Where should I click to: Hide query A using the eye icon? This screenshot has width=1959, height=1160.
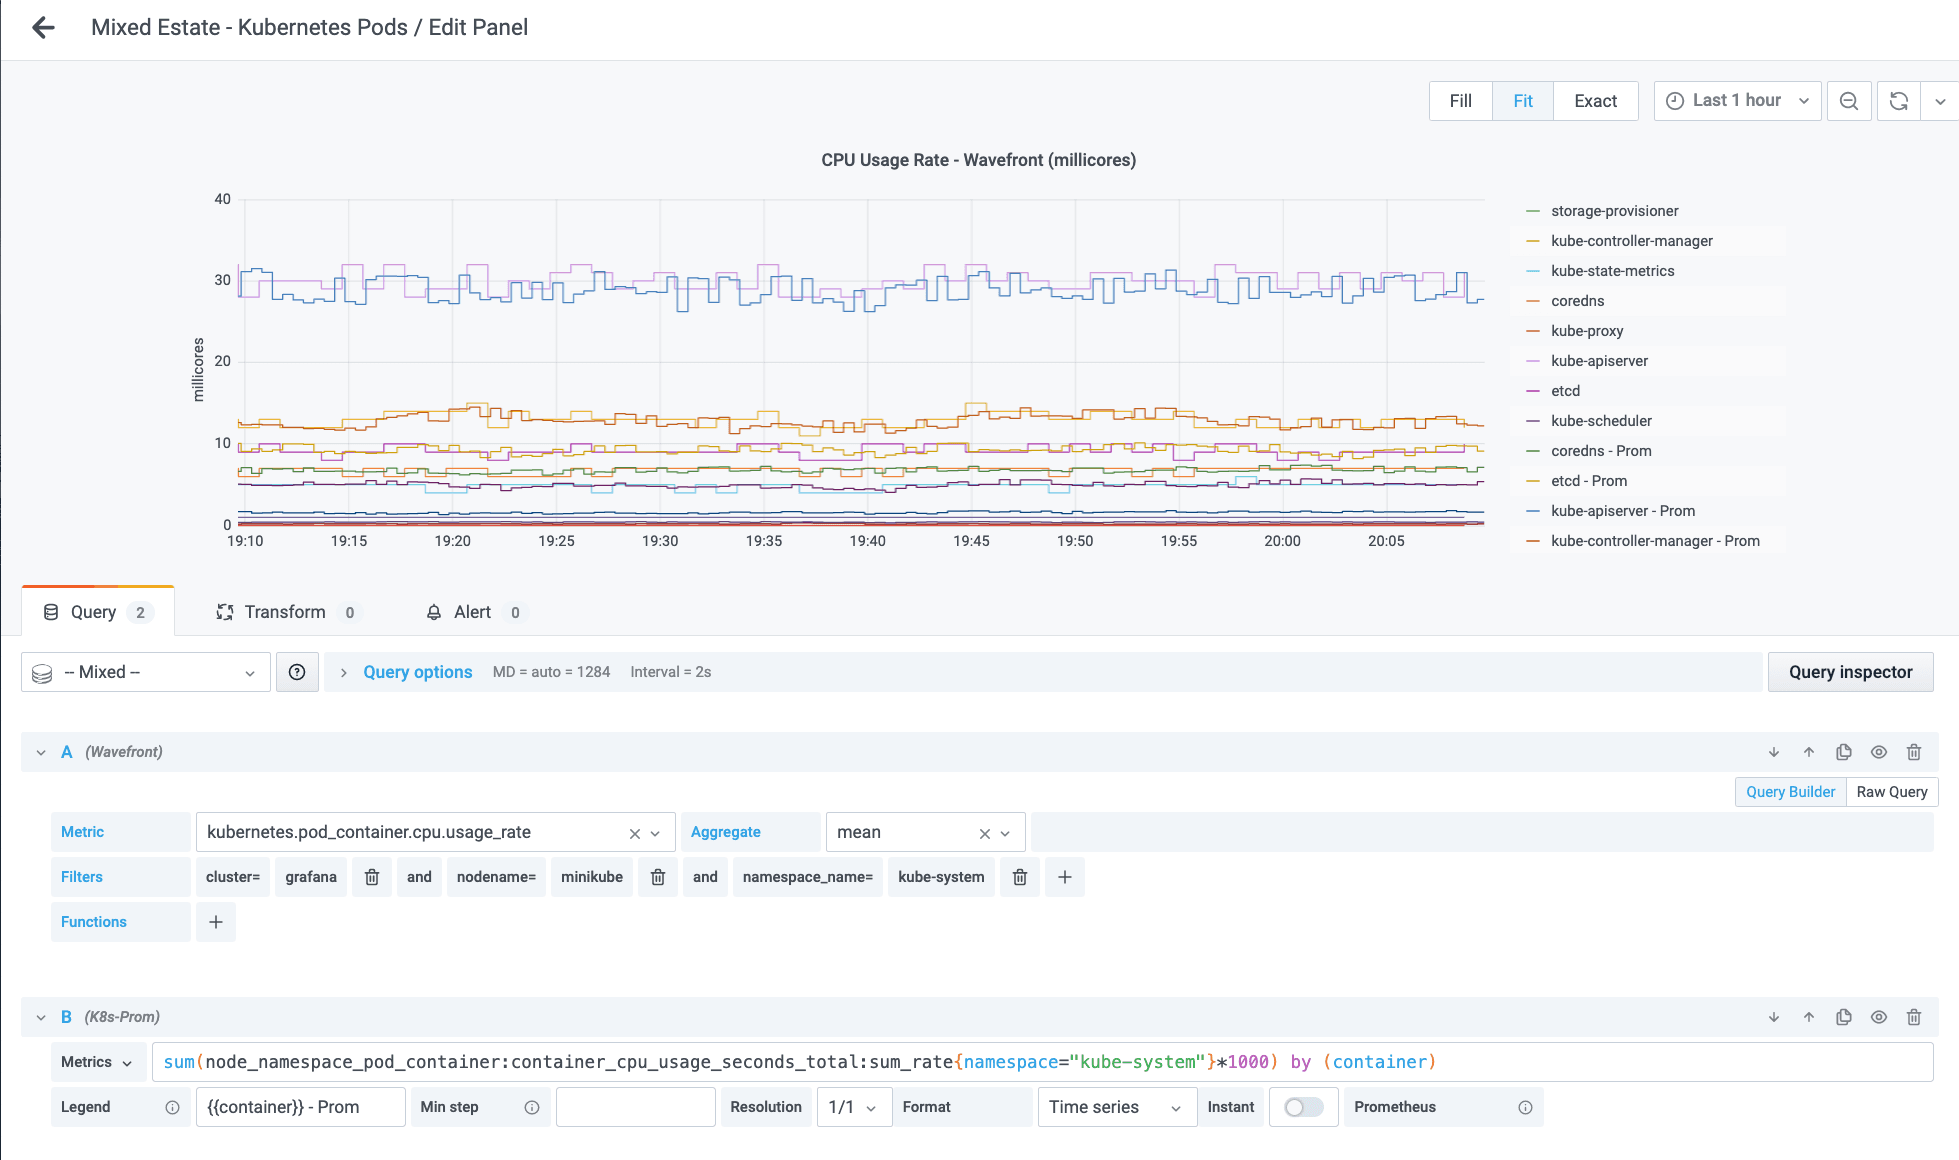point(1879,752)
